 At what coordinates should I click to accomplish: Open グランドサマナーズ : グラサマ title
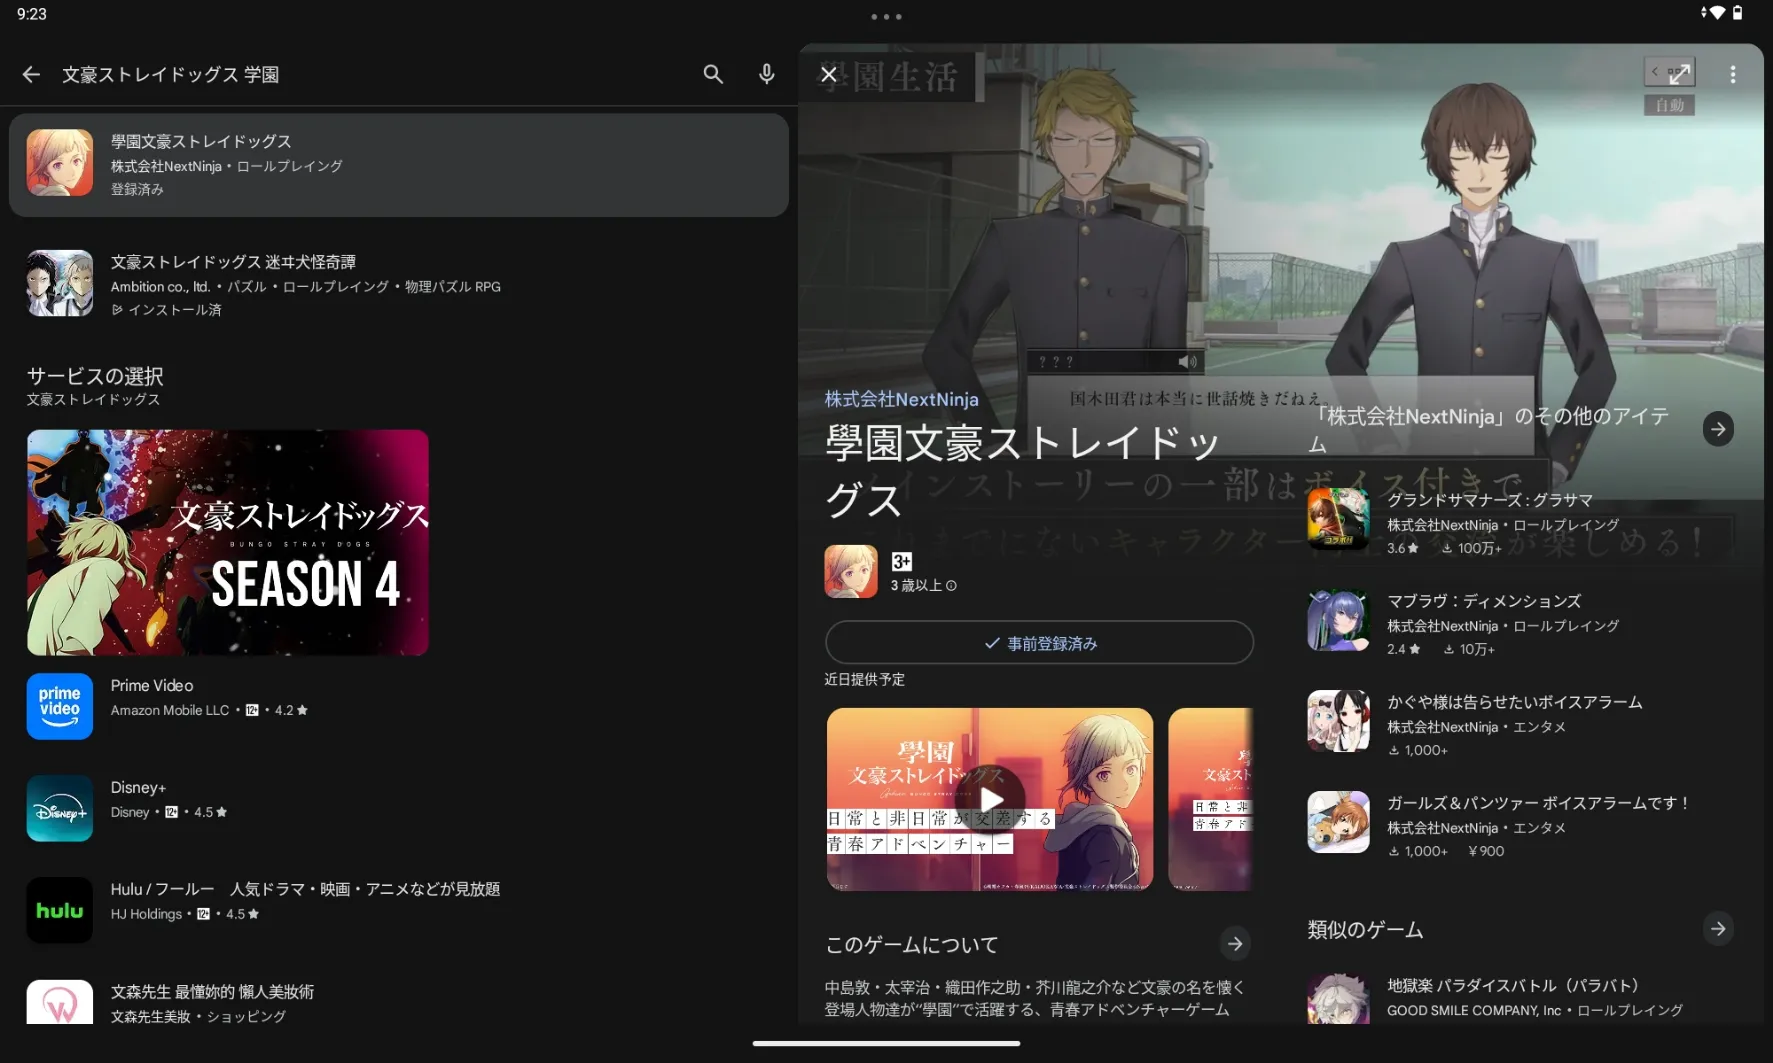tap(1490, 500)
